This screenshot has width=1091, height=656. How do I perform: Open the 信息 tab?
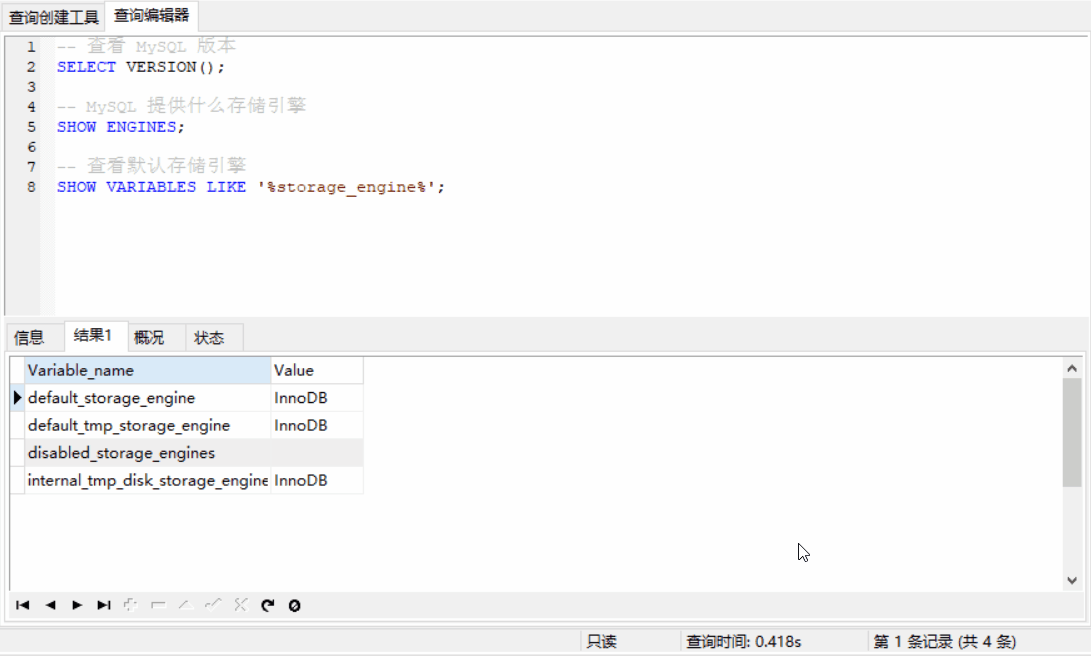click(x=29, y=338)
